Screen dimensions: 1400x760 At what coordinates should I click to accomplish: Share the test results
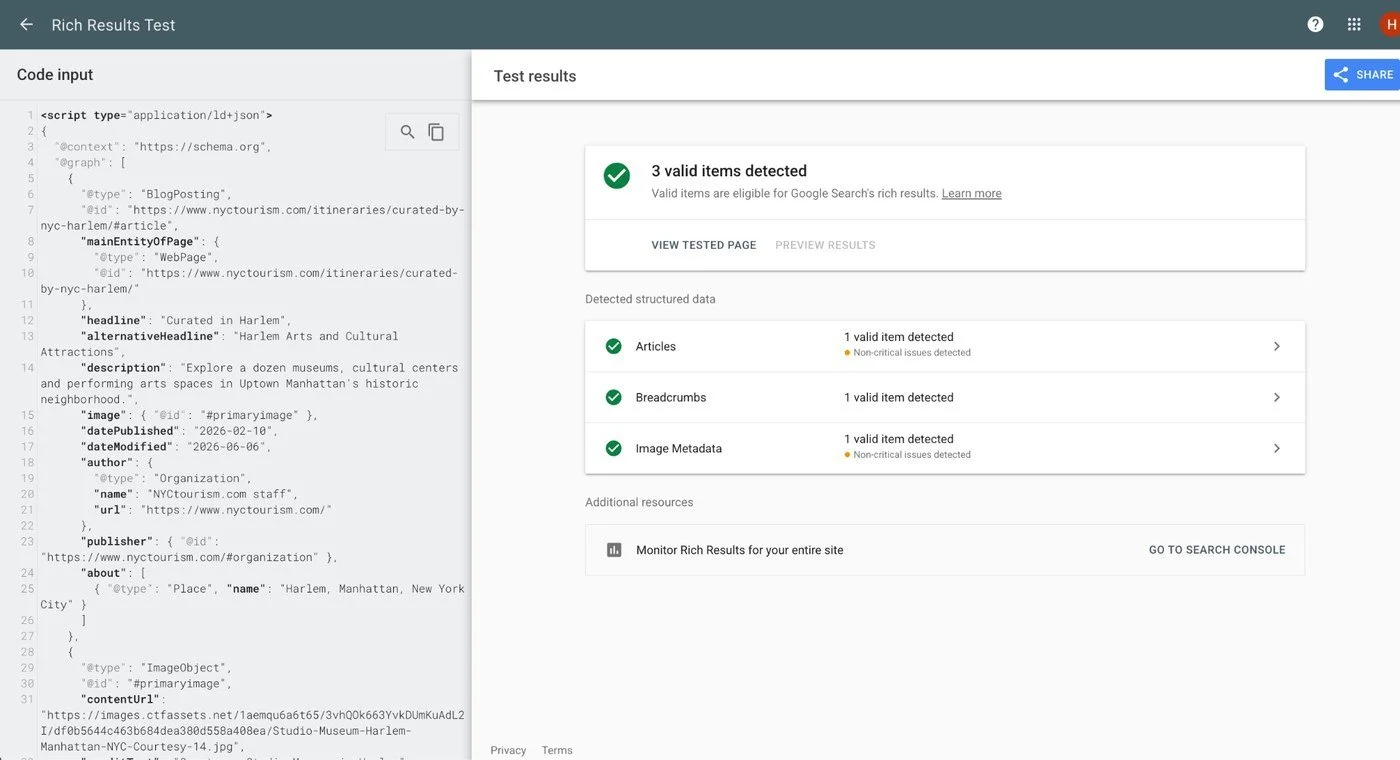(x=1362, y=74)
